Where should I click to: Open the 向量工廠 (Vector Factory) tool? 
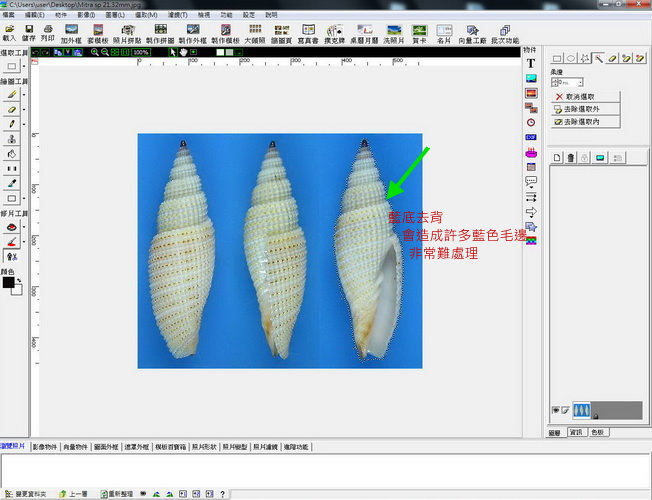474,32
